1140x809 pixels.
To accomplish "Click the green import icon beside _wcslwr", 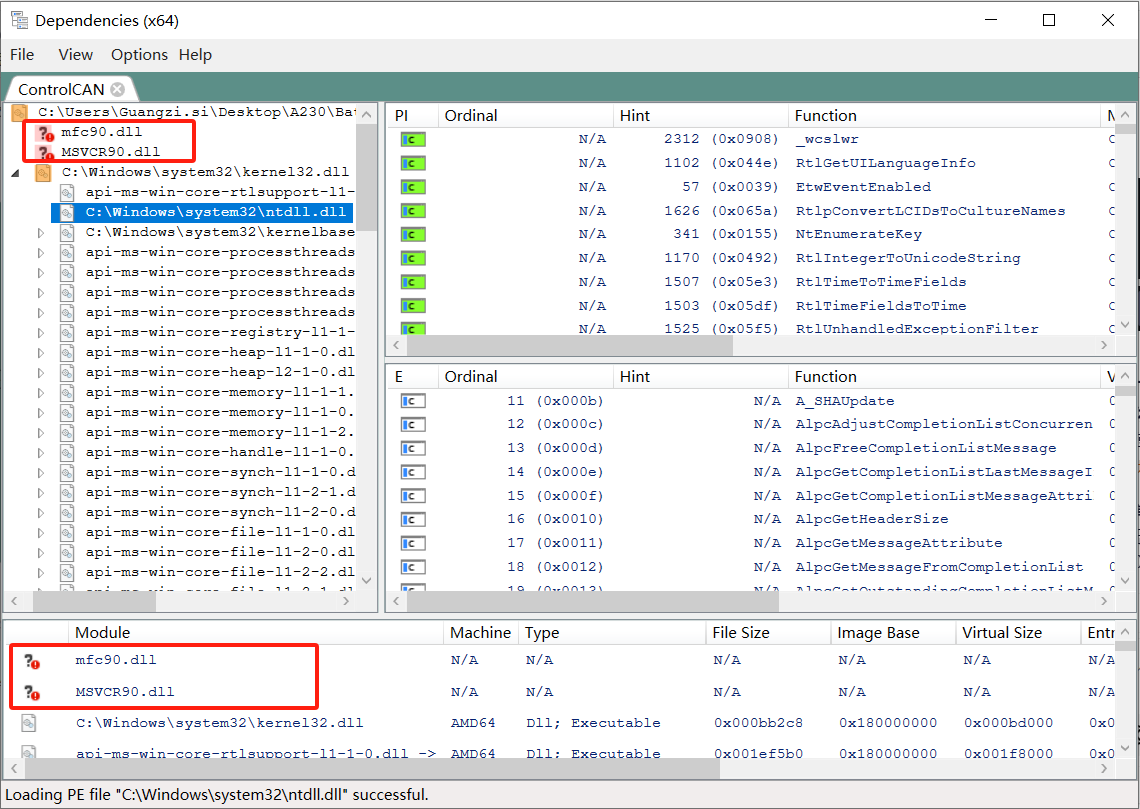I will tap(413, 138).
